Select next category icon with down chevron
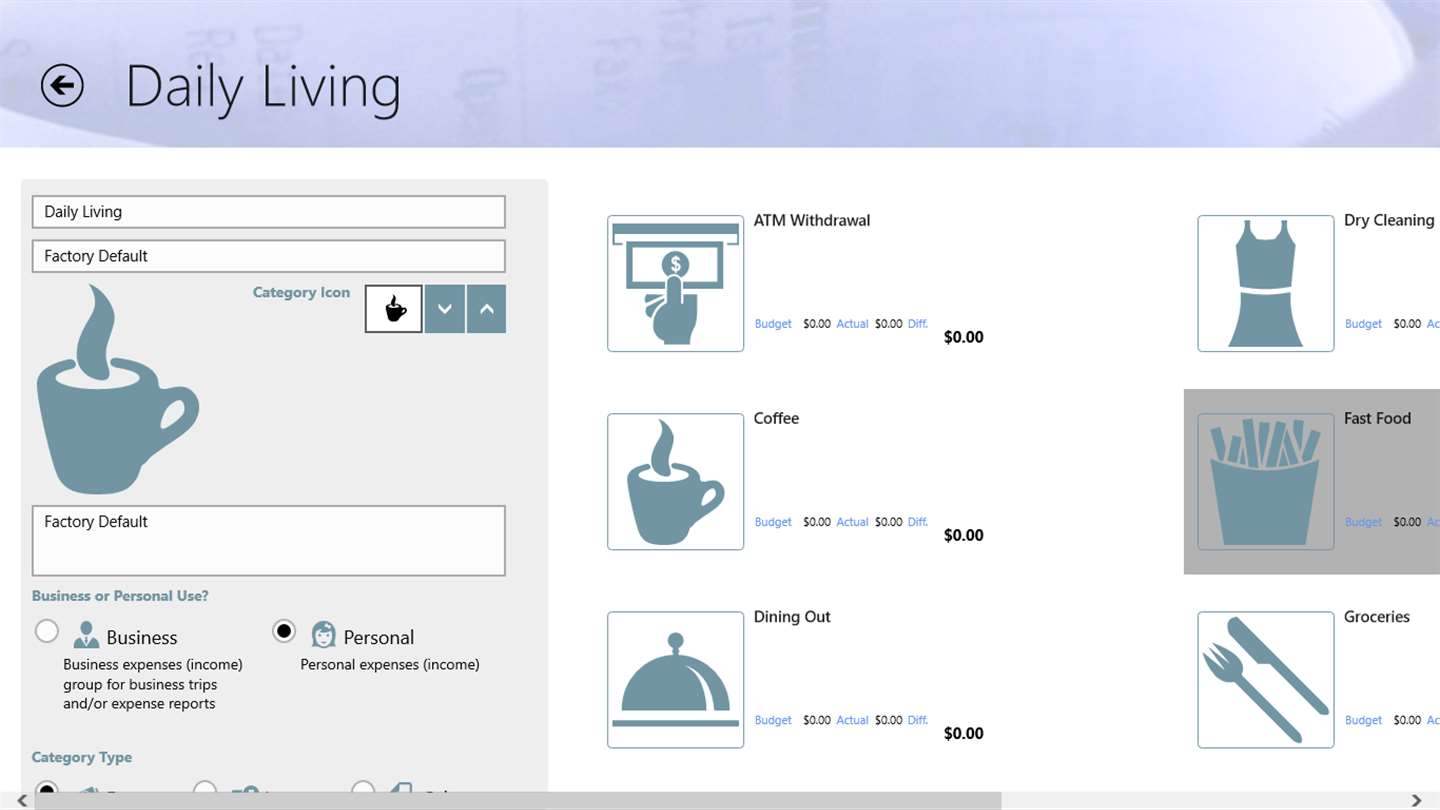 click(445, 309)
